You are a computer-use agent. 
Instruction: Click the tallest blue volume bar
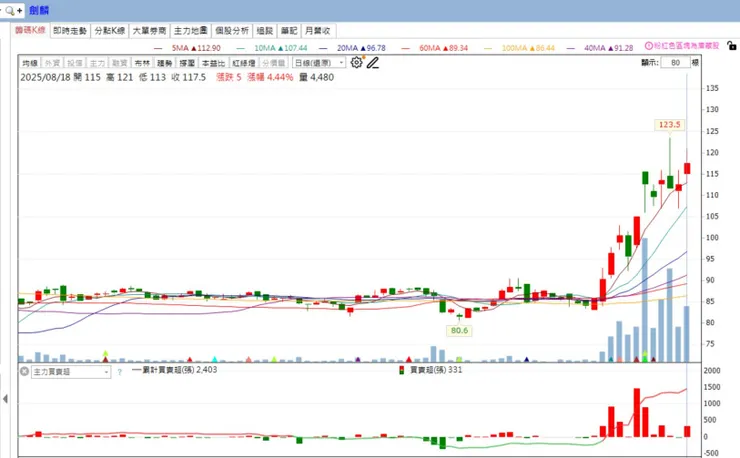click(645, 300)
